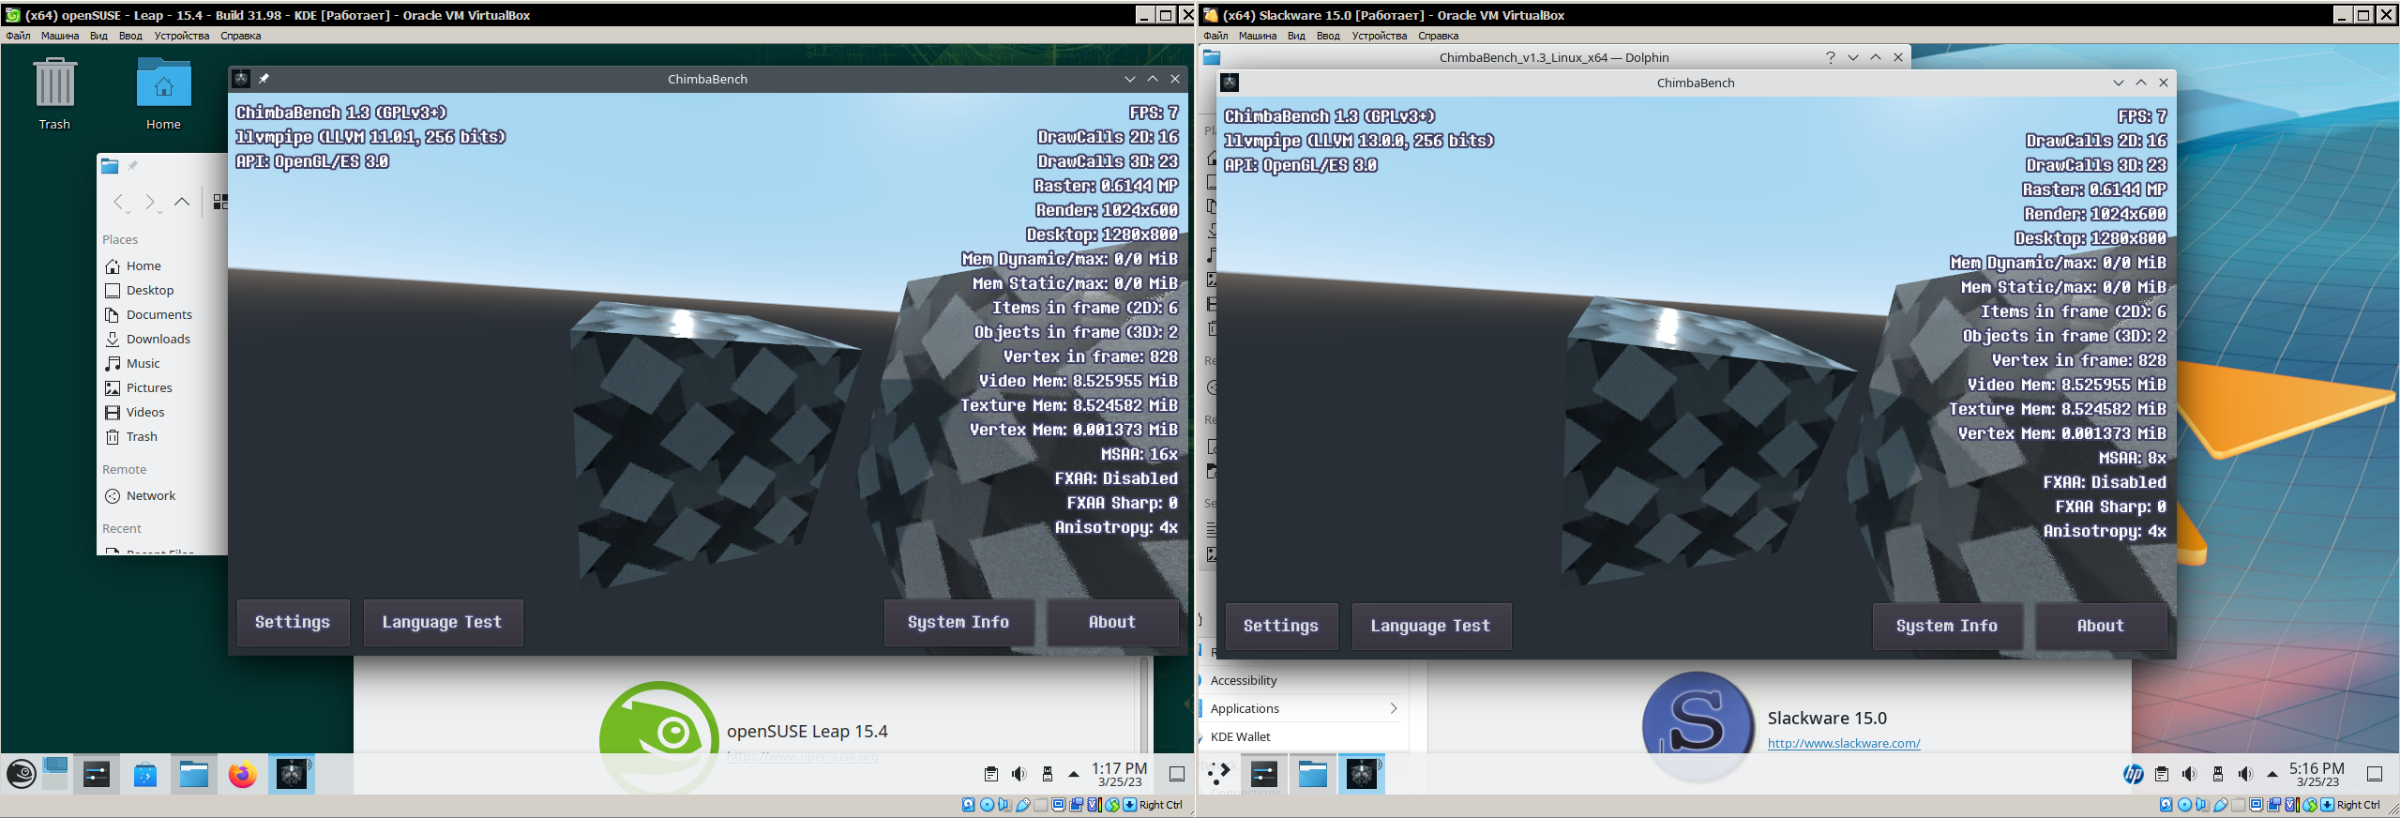Viewport: 2400px width, 818px height.
Task: Open the clipboard tray icon in Slackware
Action: click(2161, 774)
